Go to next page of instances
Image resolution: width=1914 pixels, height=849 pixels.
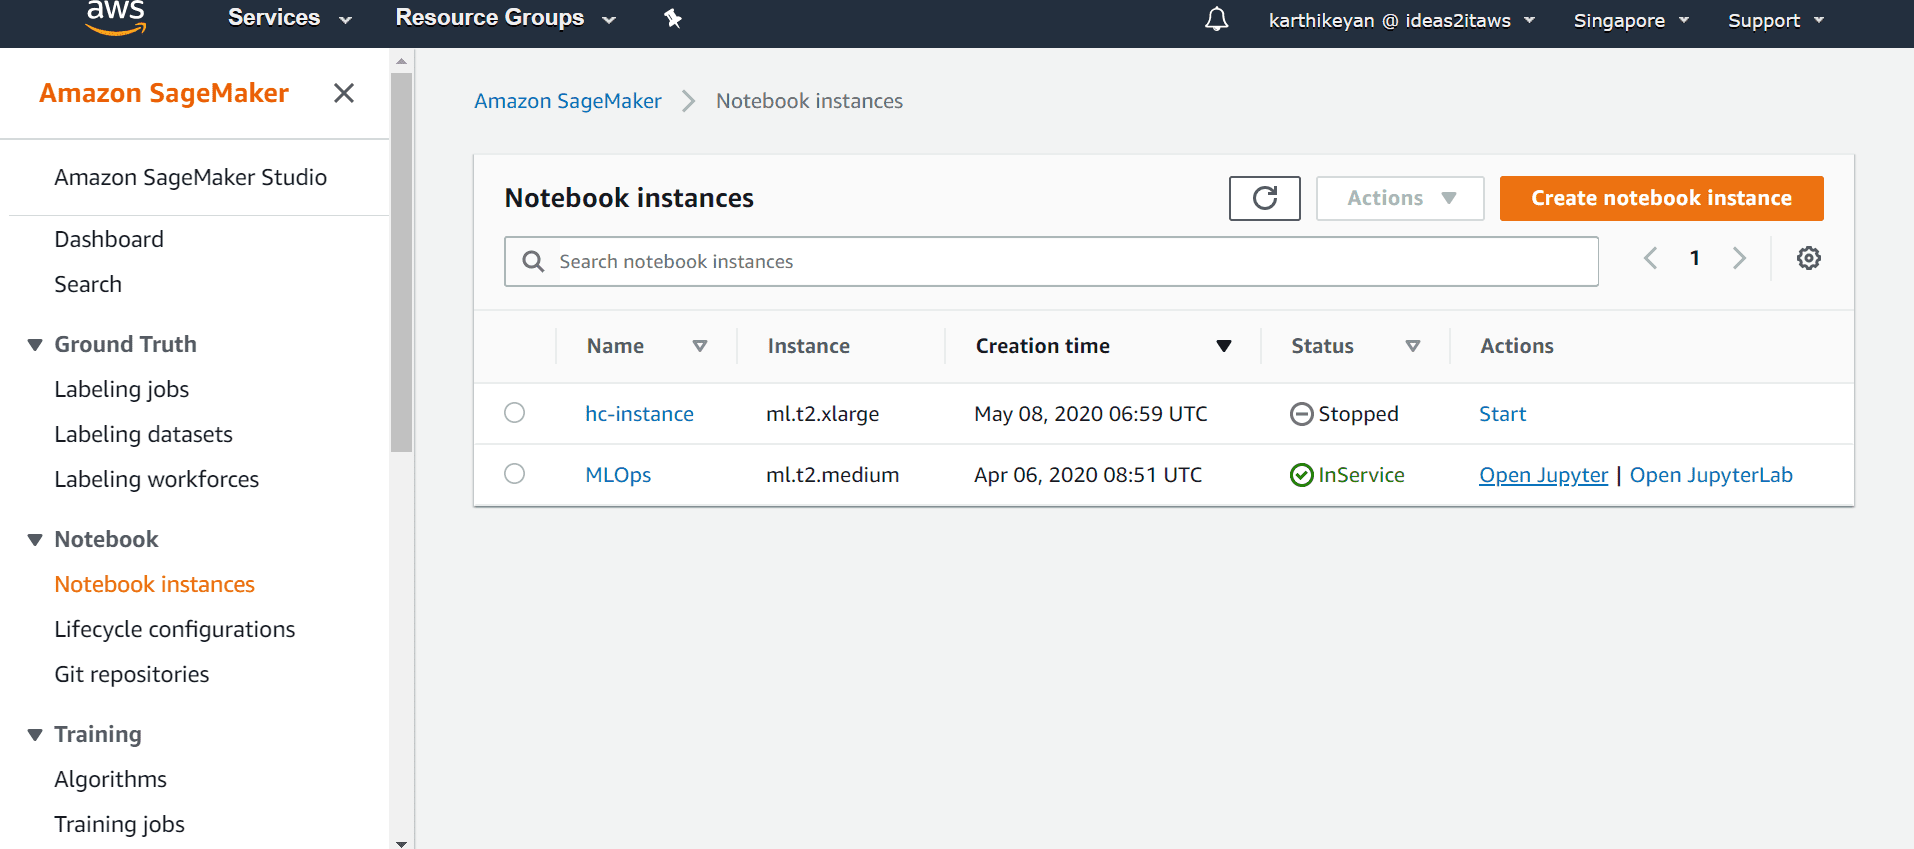(x=1739, y=258)
